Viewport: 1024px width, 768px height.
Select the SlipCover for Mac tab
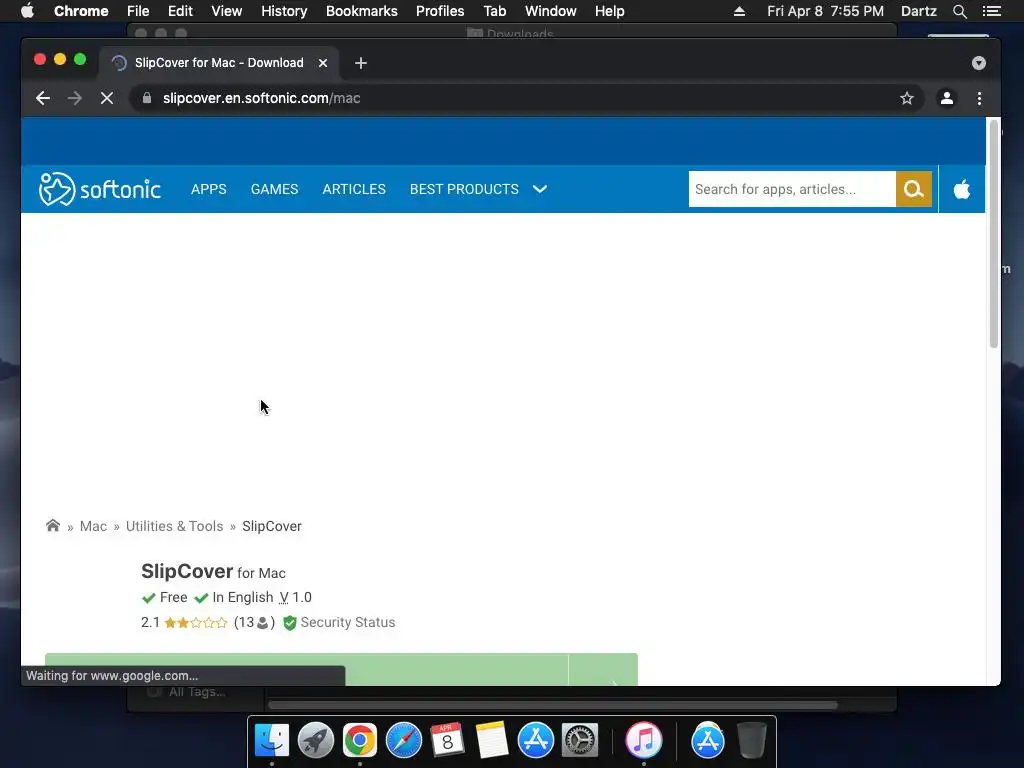coord(219,63)
